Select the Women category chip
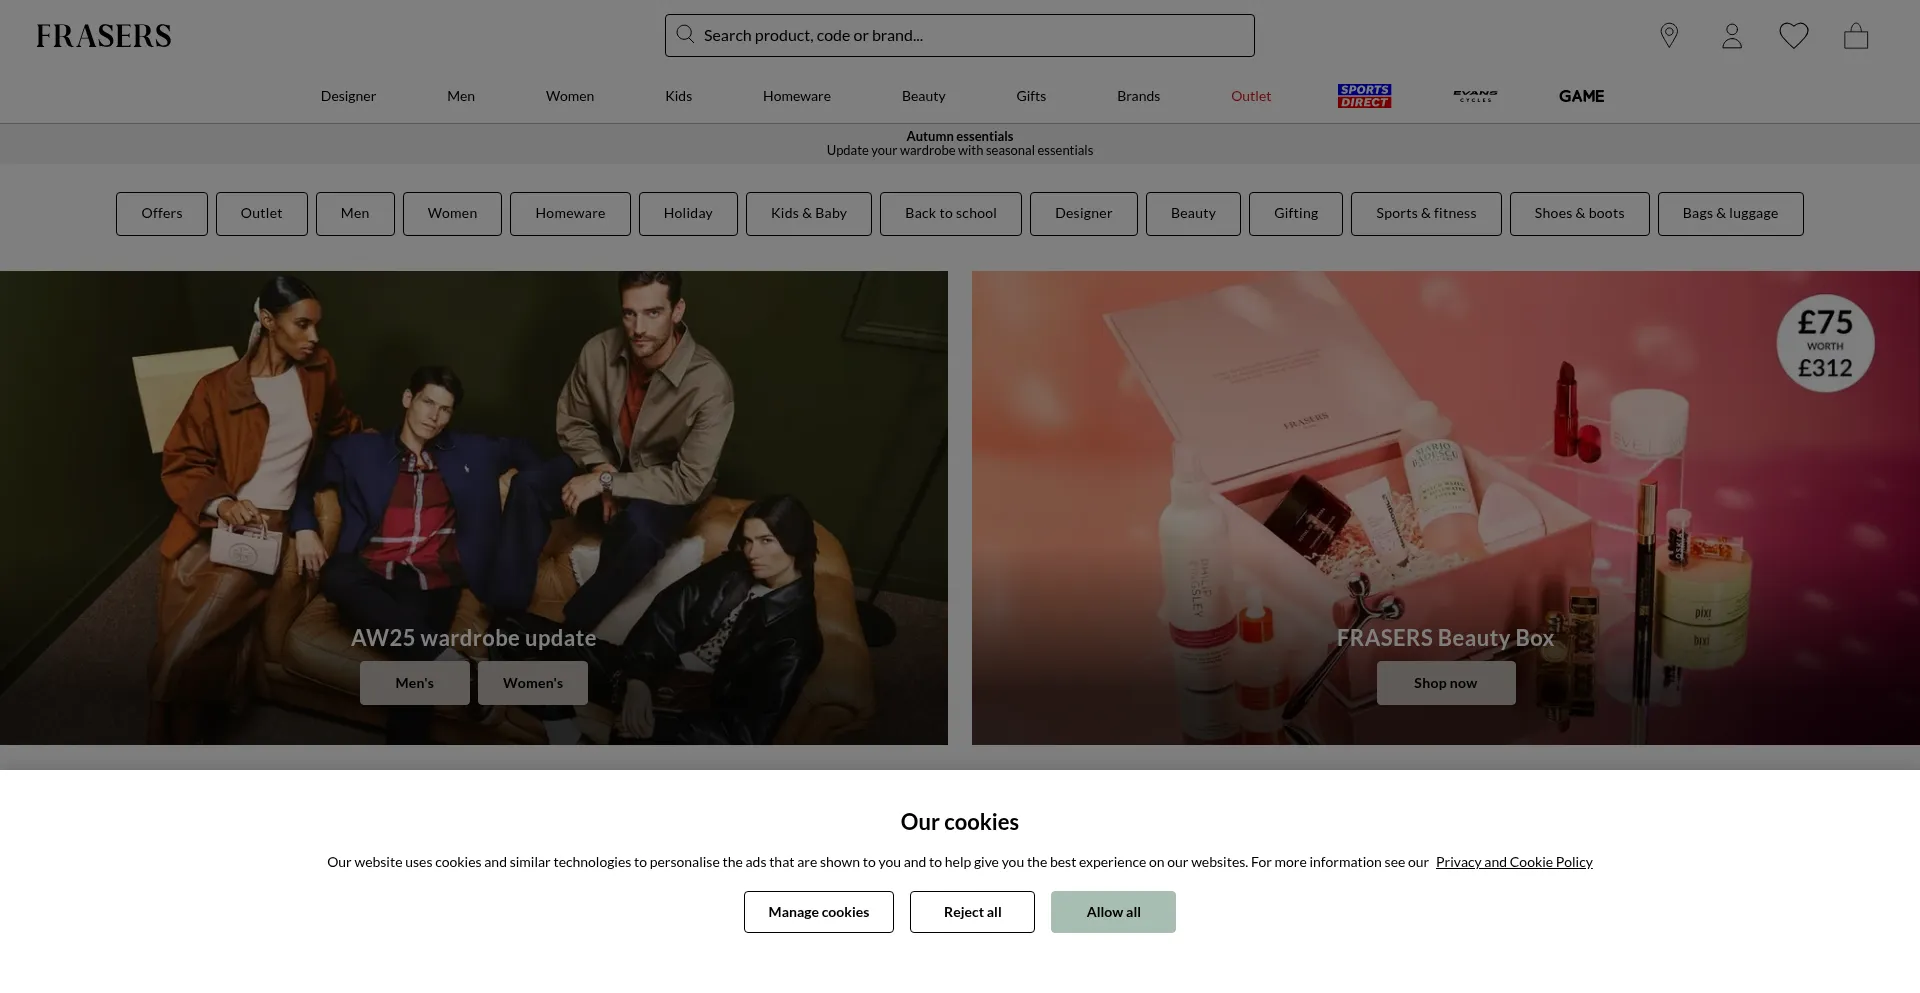 [x=452, y=214]
